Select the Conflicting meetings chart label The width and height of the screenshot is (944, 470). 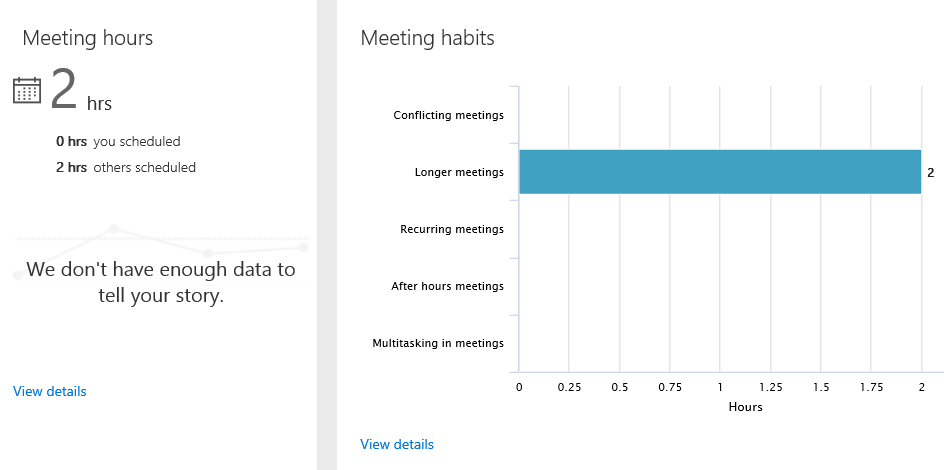tap(448, 115)
